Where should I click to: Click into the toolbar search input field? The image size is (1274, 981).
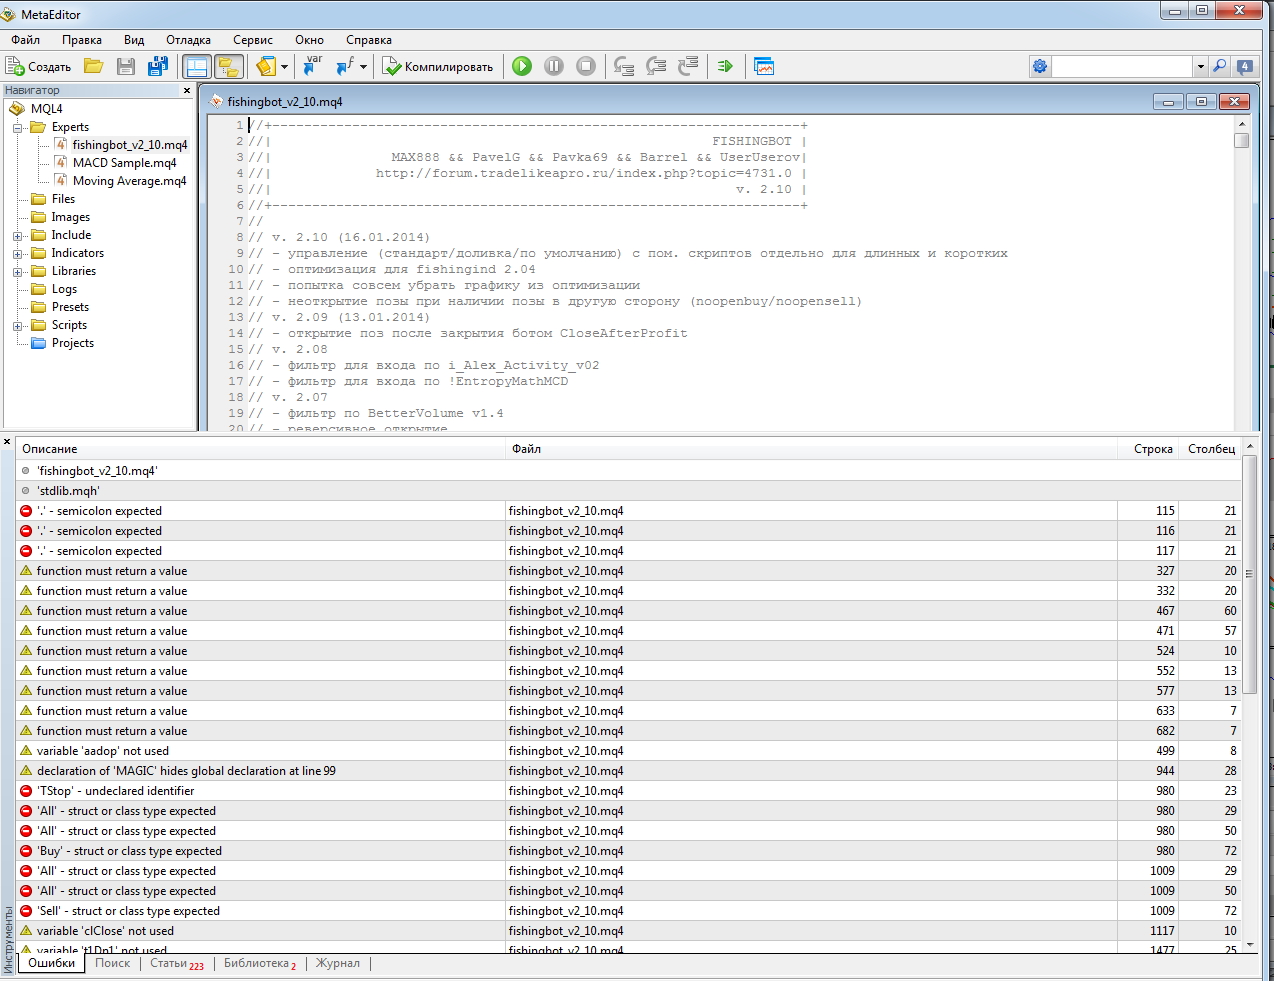tap(1122, 66)
